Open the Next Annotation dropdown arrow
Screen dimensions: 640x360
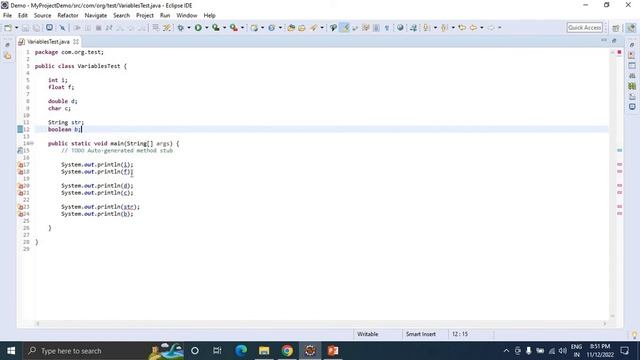435,28
